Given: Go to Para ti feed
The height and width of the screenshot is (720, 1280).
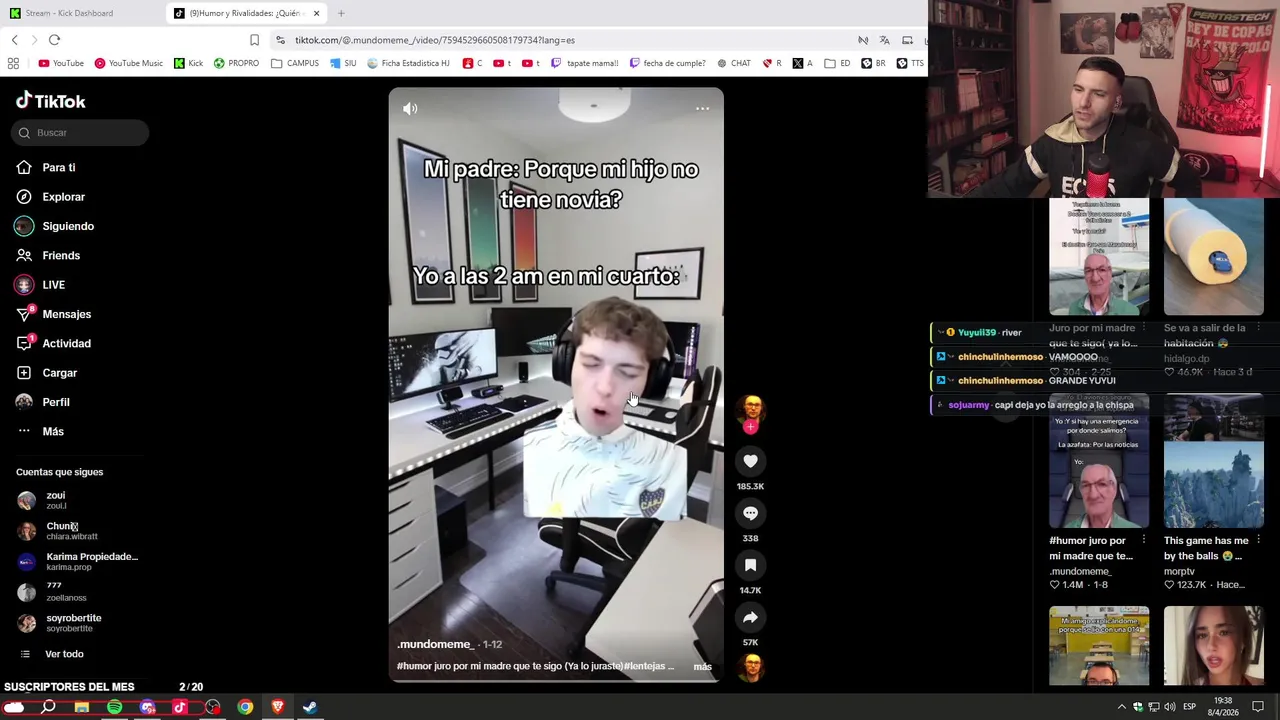Looking at the screenshot, I should [x=58, y=168].
